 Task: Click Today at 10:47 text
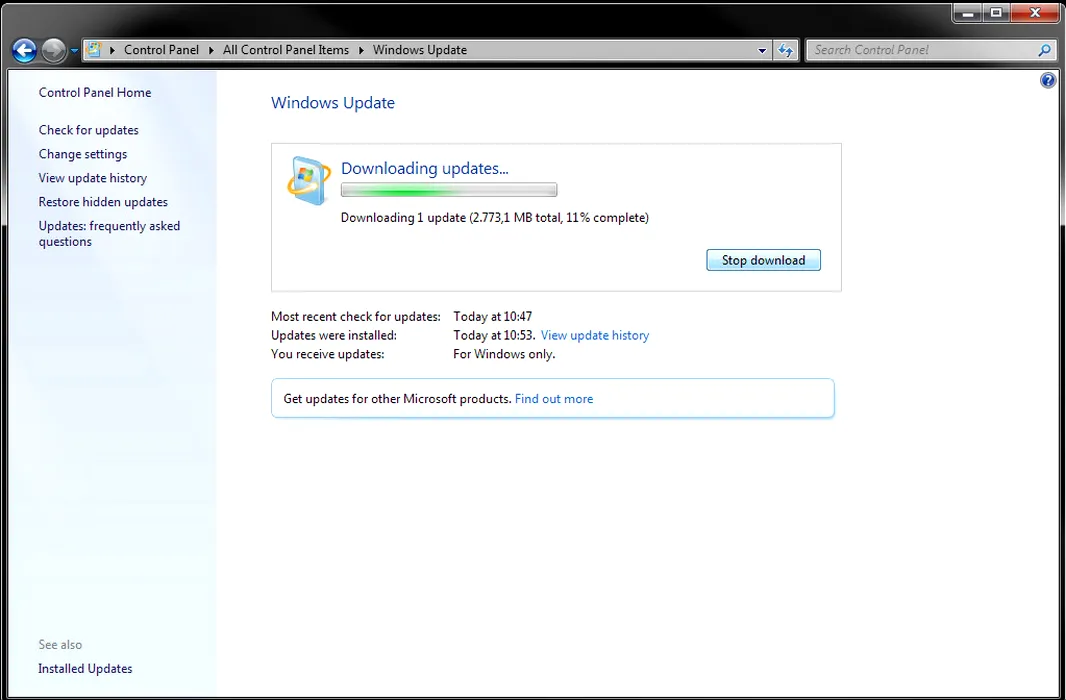[492, 317]
